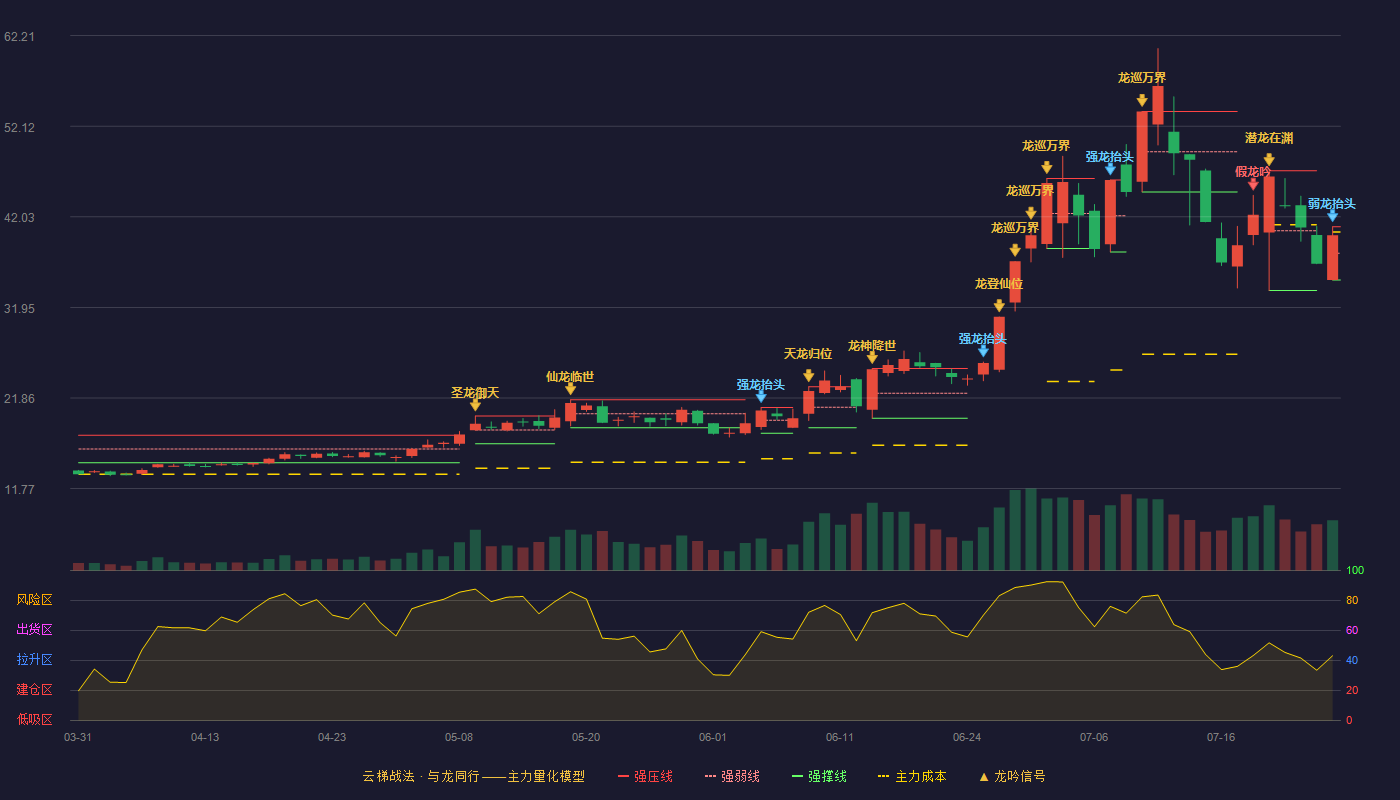This screenshot has width=1400, height=800.
Task: Click the 06-24 date axis label
Action: [967, 737]
